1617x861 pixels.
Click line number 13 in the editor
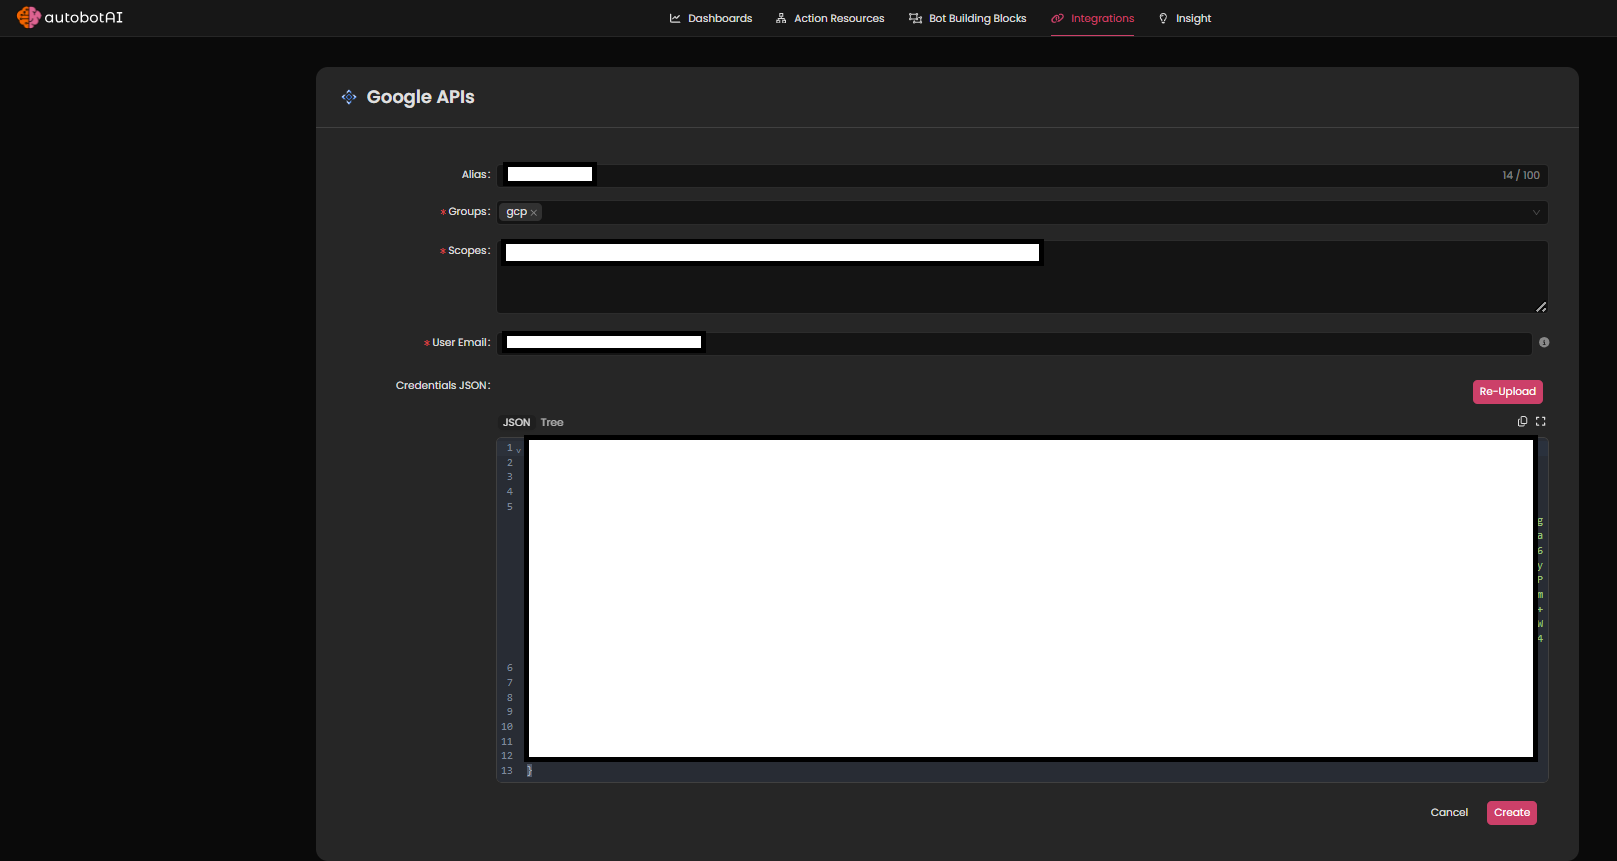[507, 771]
